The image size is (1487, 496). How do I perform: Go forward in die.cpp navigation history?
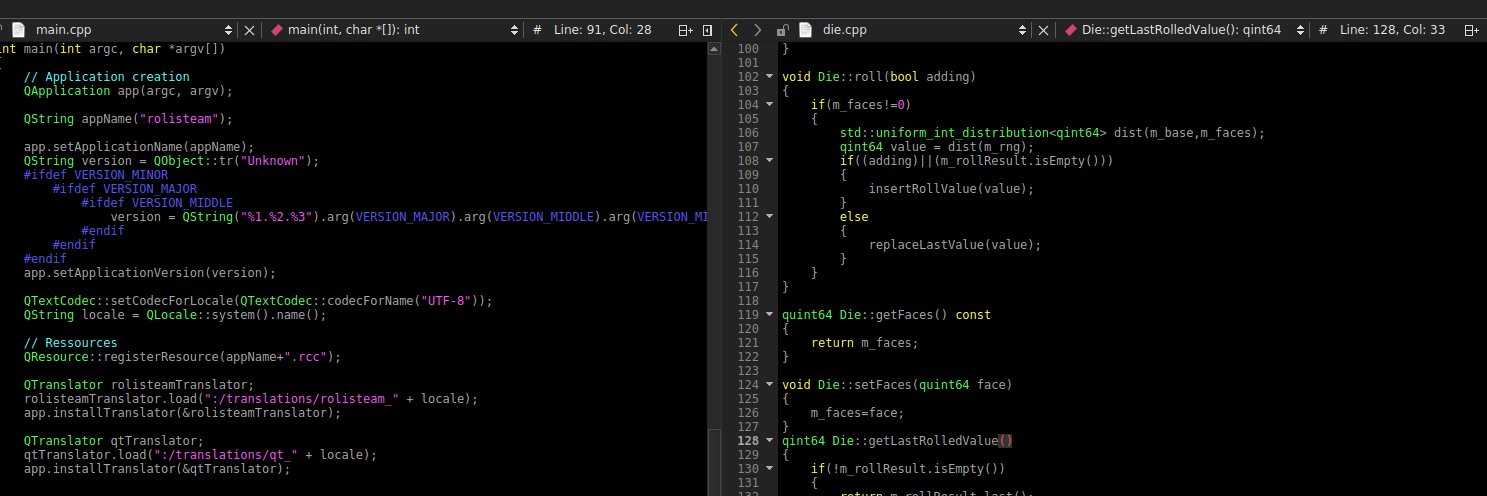click(x=757, y=30)
